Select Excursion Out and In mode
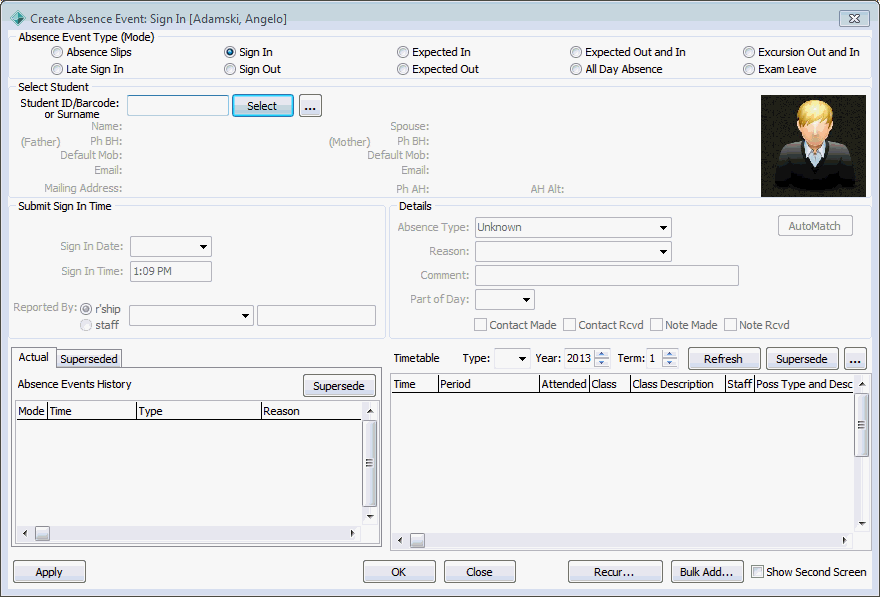880x597 pixels. 749,52
